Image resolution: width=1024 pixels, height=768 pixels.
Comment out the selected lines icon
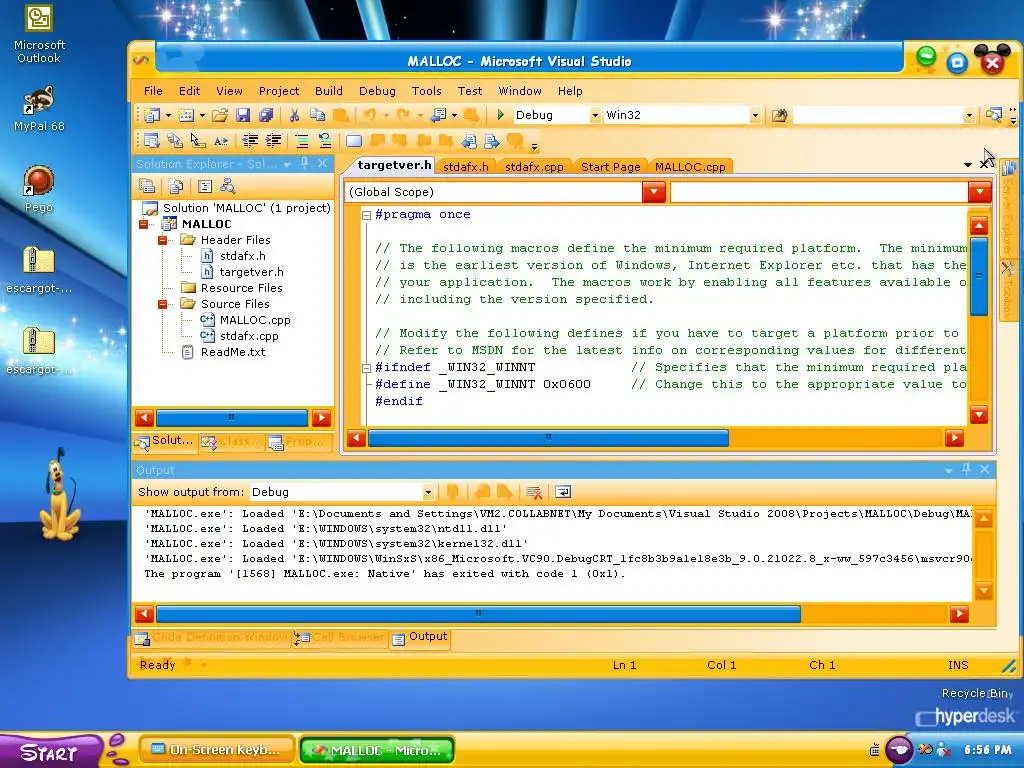click(301, 140)
